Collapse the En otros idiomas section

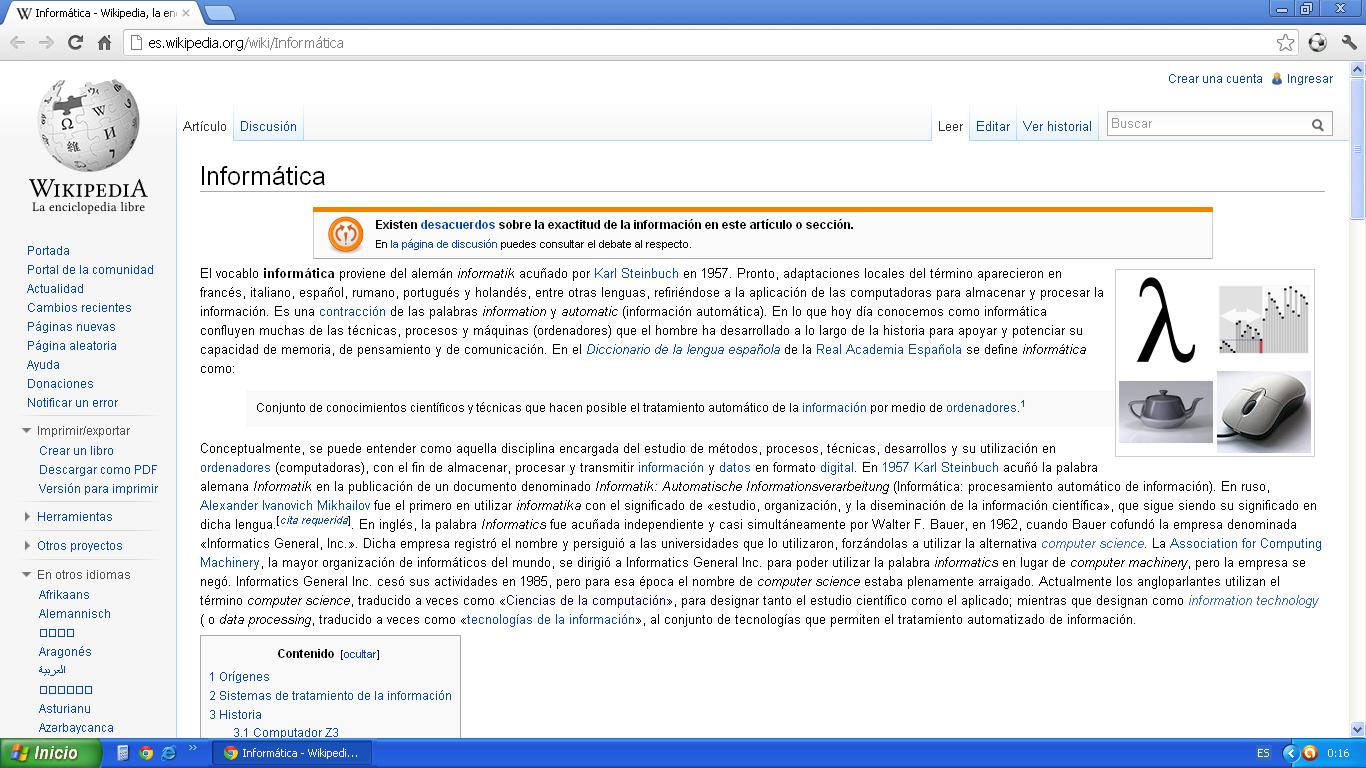tap(27, 575)
